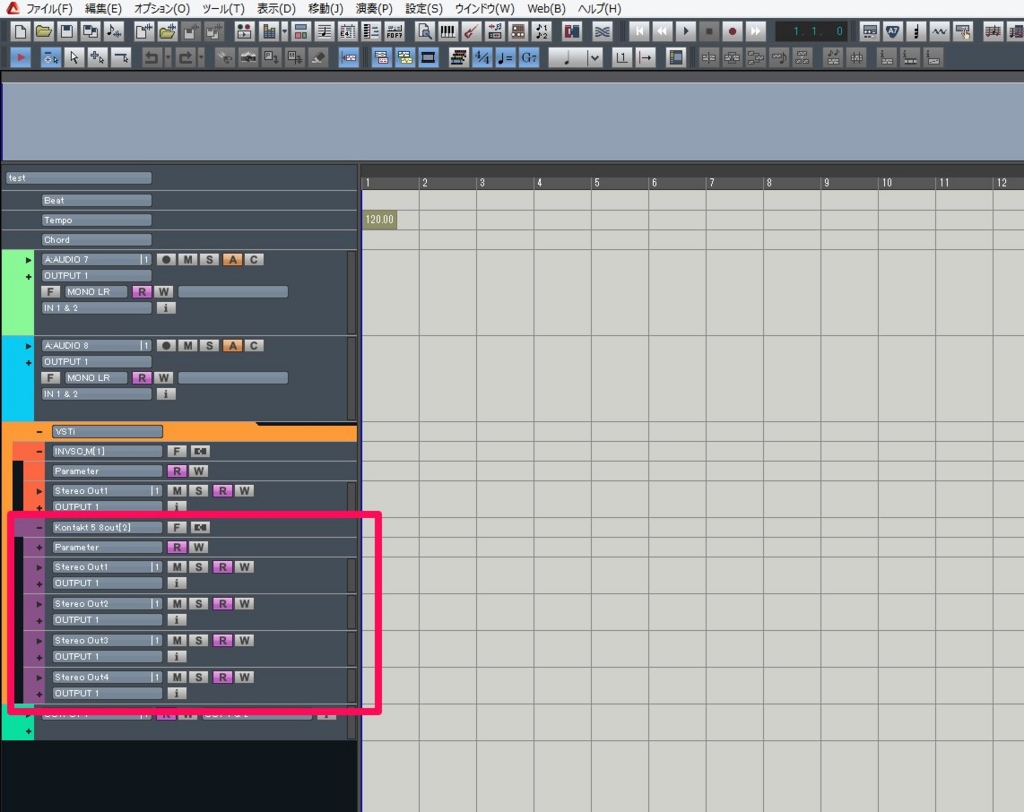1024x812 pixels.
Task: Open the note length dropdown arrow
Action: pos(595,58)
